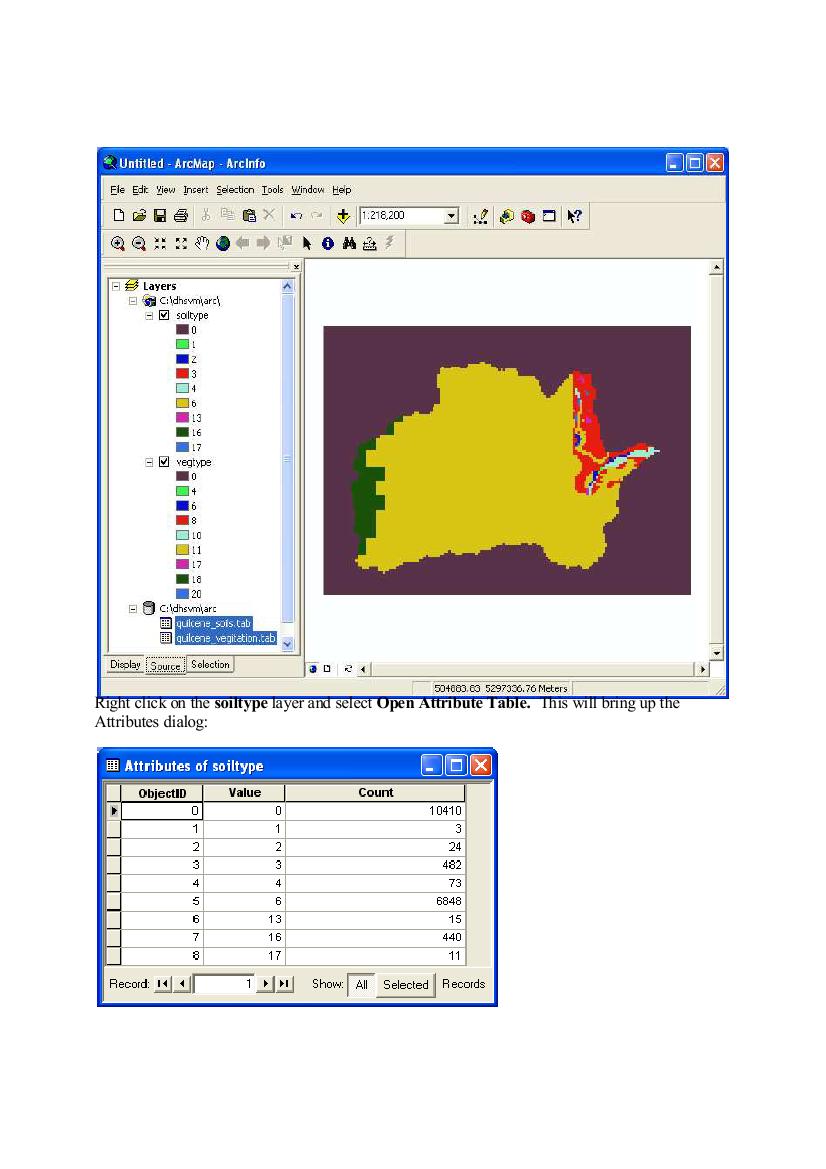826x1169 pixels.
Task: Switch to the Source tab
Action: click(x=165, y=666)
